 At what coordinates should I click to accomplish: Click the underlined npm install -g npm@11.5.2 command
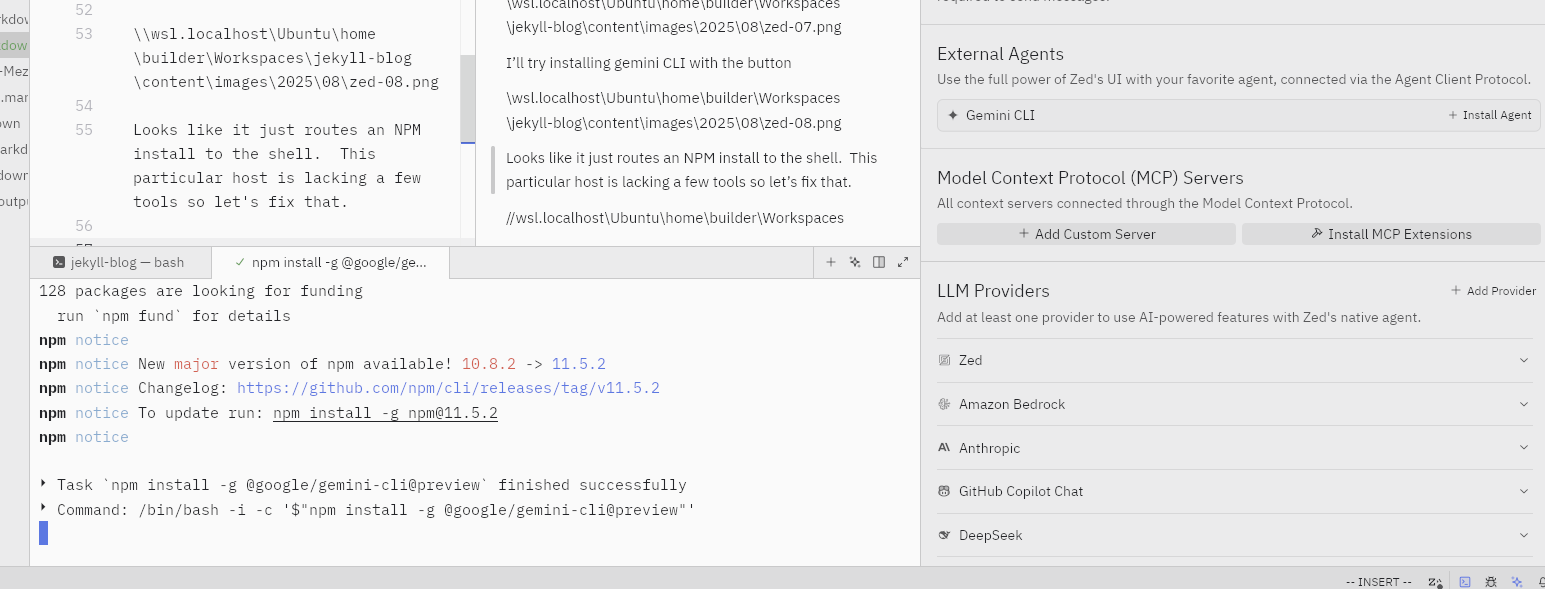385,413
